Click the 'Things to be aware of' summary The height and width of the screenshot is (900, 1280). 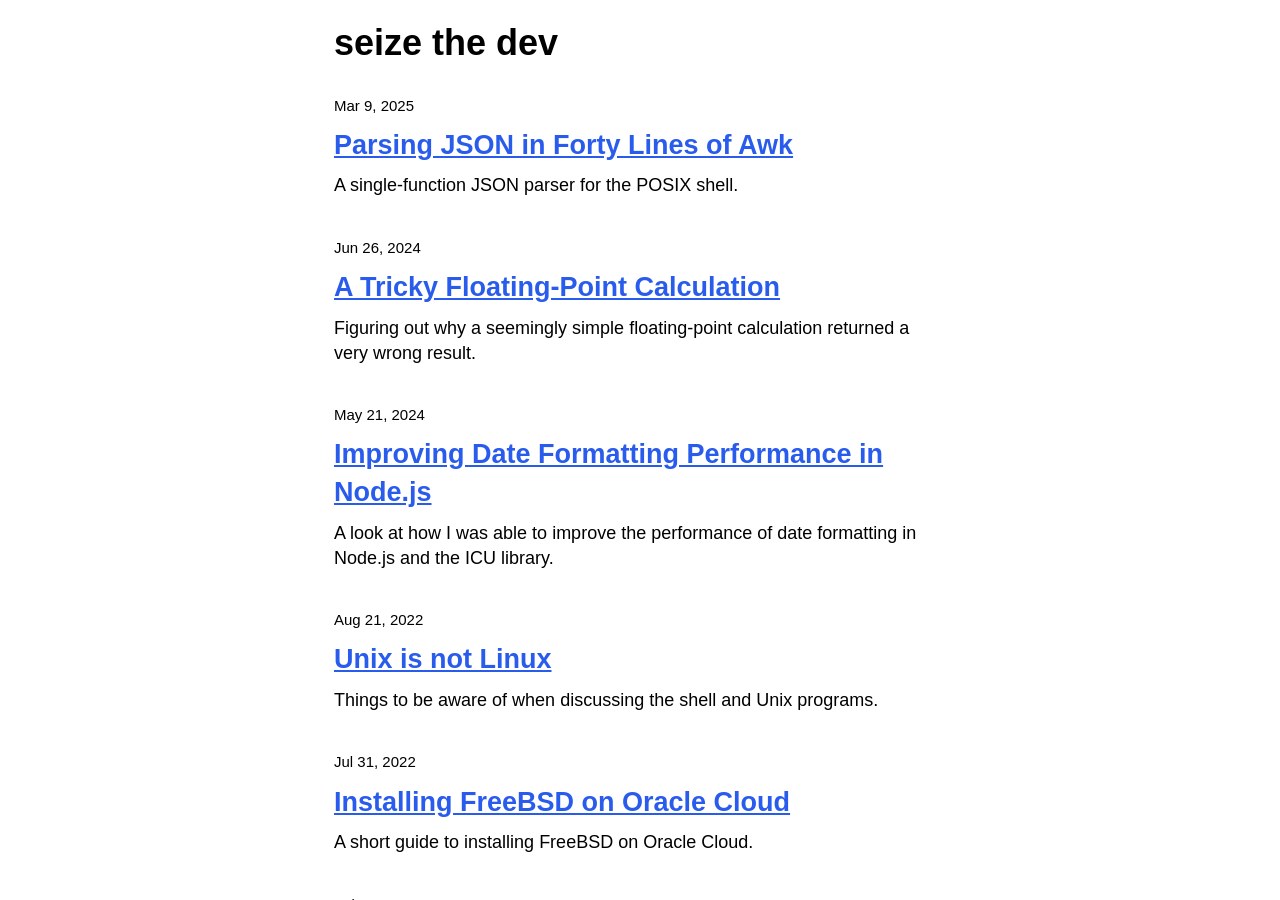coord(605,700)
